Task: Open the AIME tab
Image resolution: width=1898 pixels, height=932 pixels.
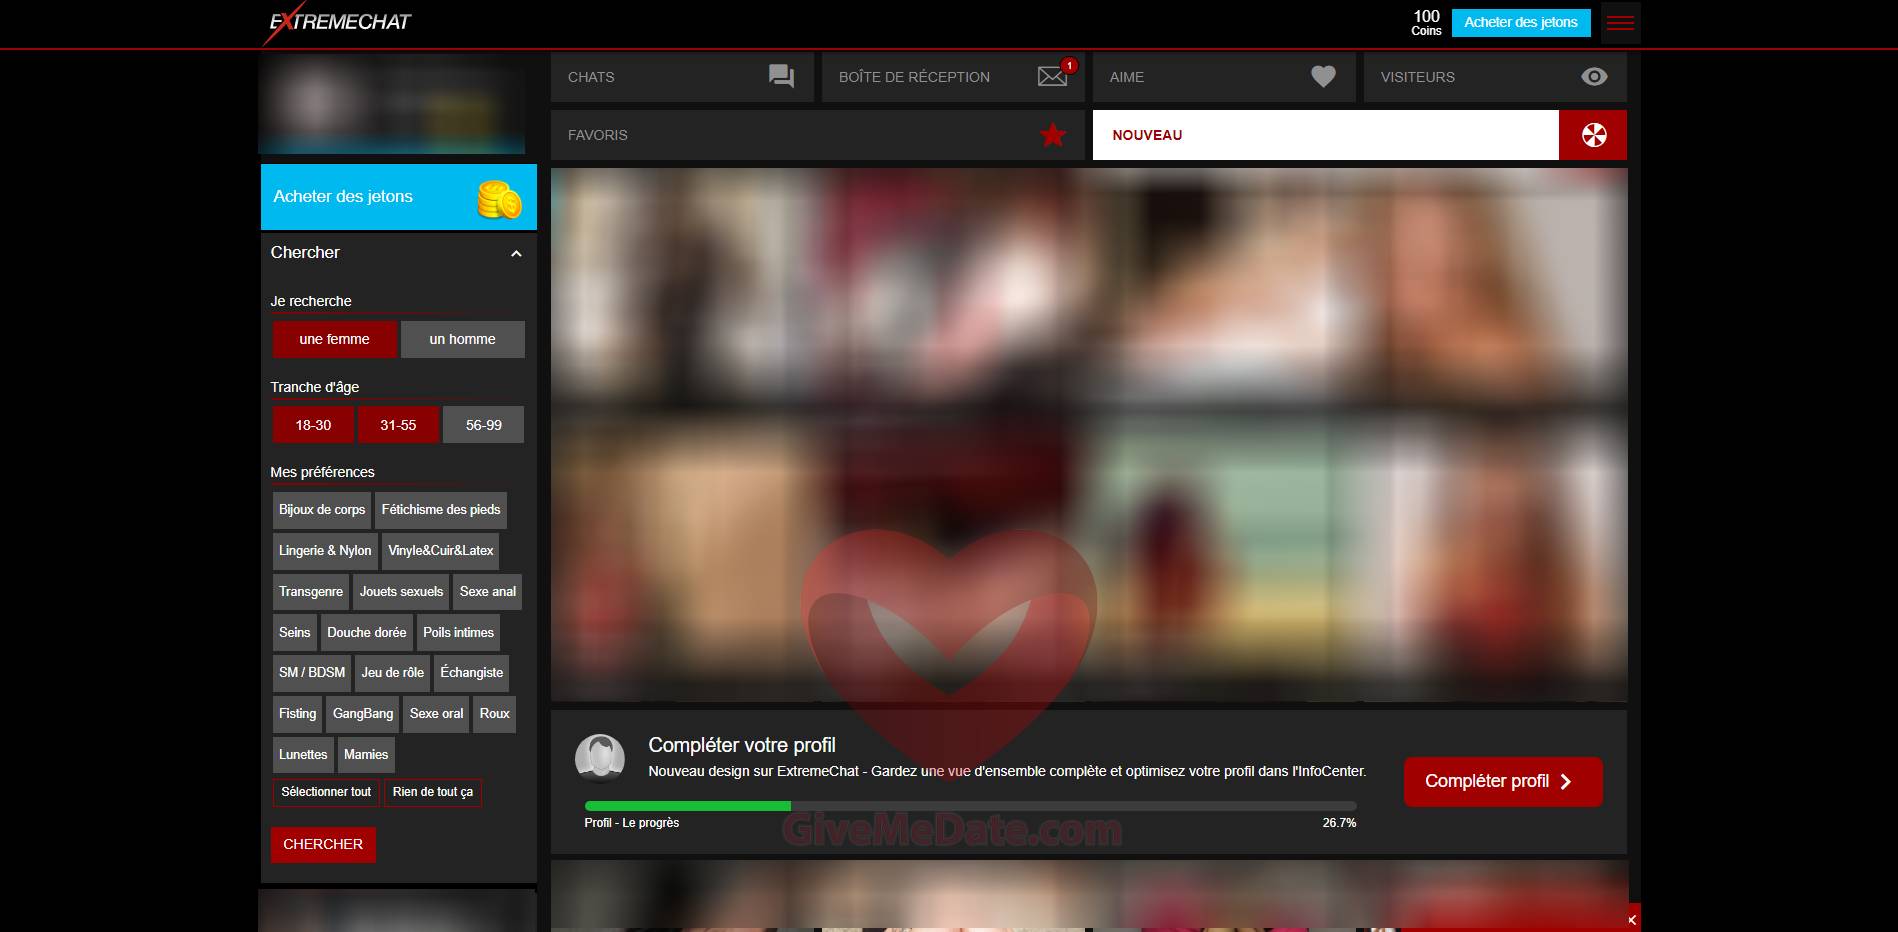Action: click(1224, 77)
